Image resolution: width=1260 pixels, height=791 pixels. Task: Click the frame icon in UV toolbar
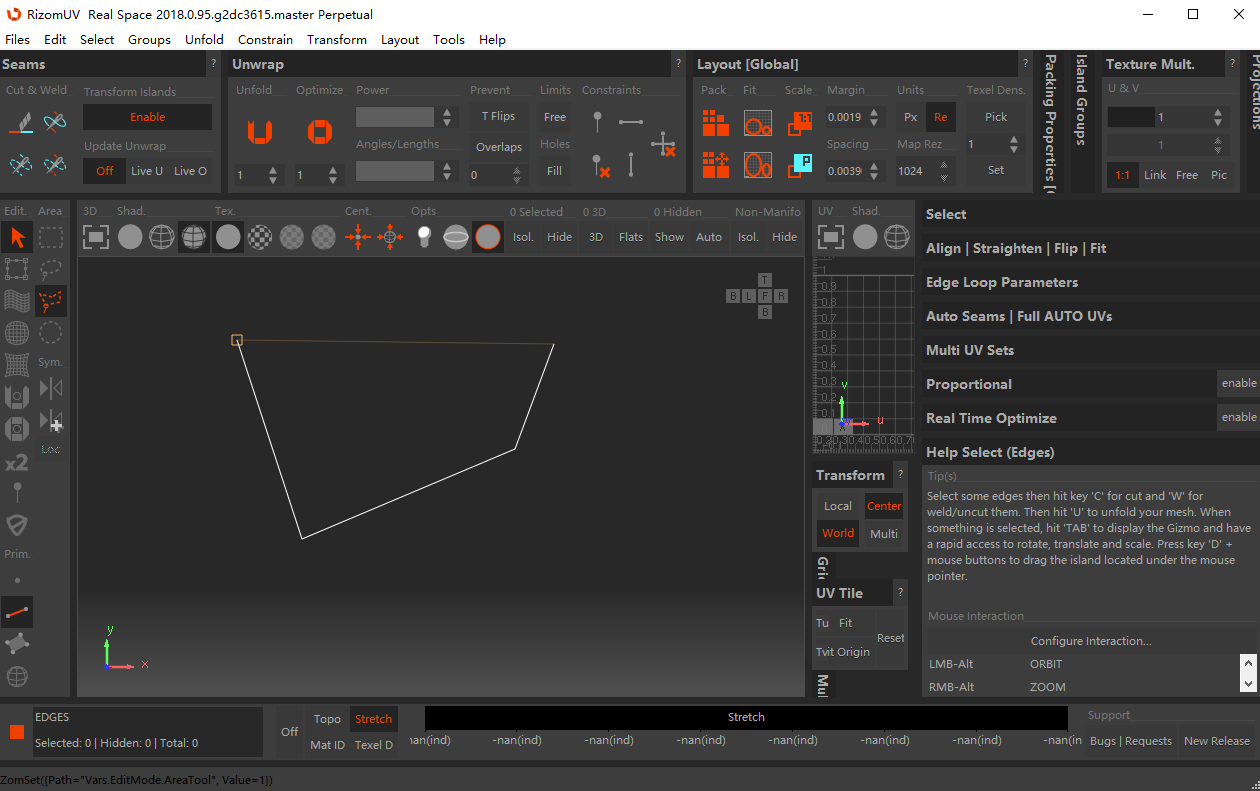pos(831,237)
